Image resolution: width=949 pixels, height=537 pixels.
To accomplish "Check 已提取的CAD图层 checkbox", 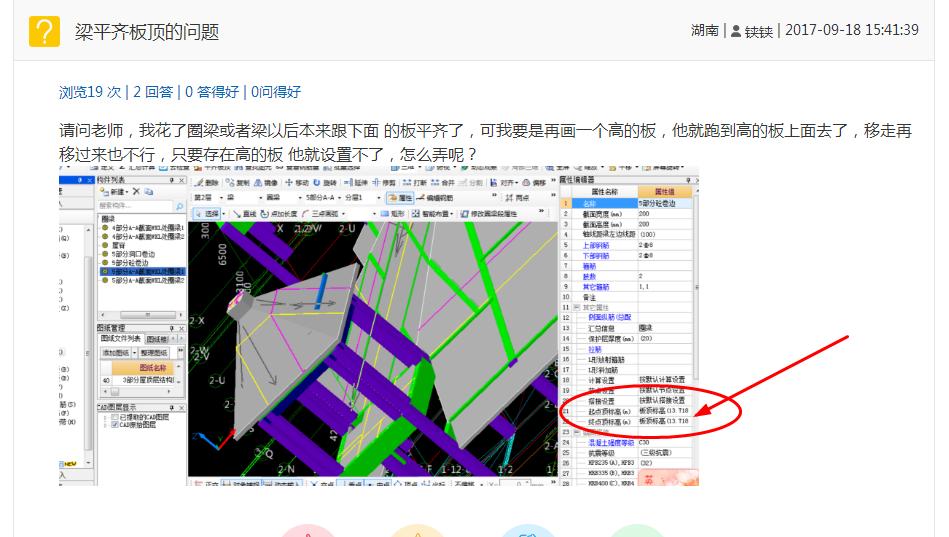I will pyautogui.click(x=115, y=417).
